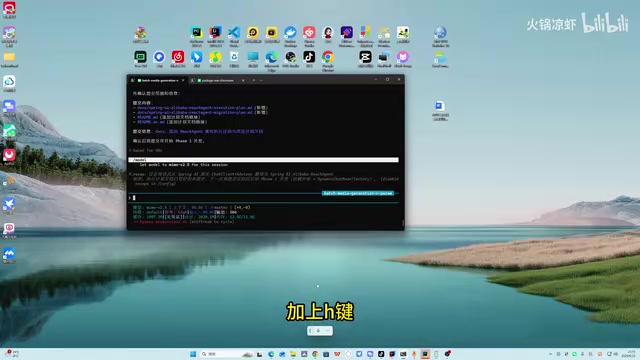Image resolution: width=640 pixels, height=360 pixels.
Task: Add a new terminal tab with plus button
Action: click(x=253, y=80)
